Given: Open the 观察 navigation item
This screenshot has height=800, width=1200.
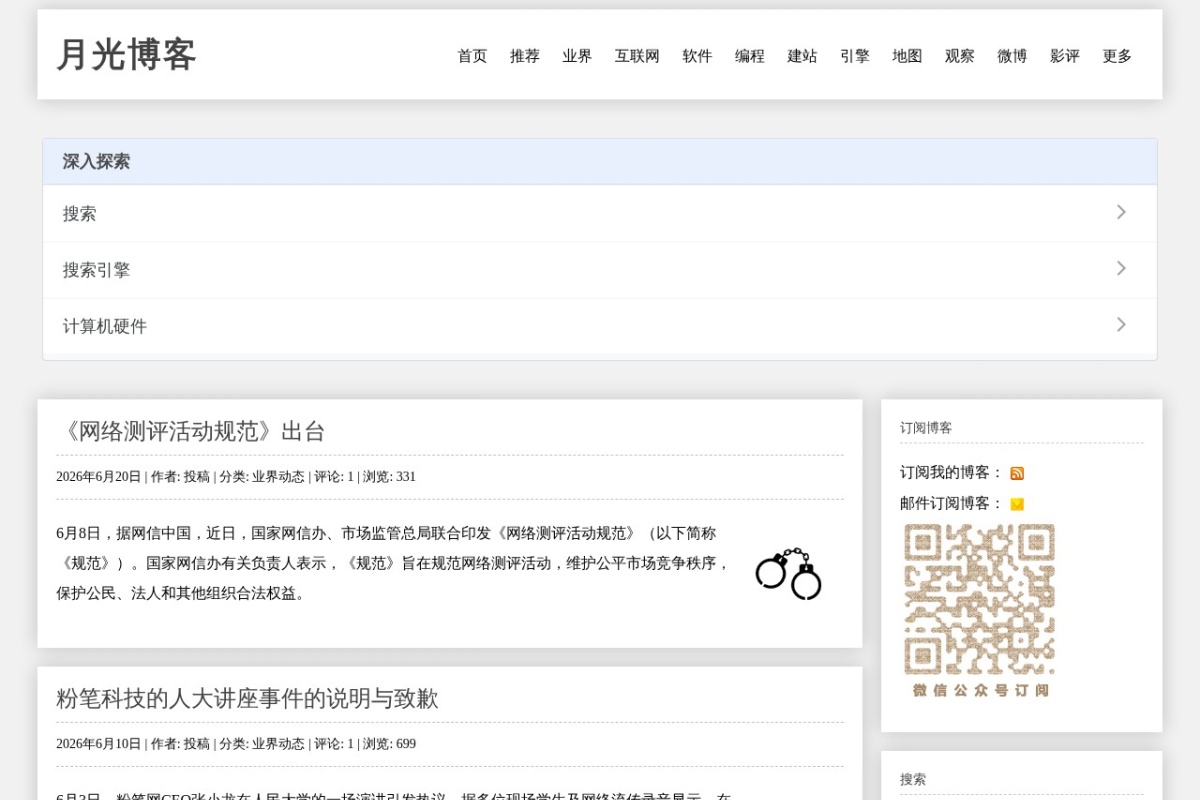Looking at the screenshot, I should pyautogui.click(x=960, y=56).
